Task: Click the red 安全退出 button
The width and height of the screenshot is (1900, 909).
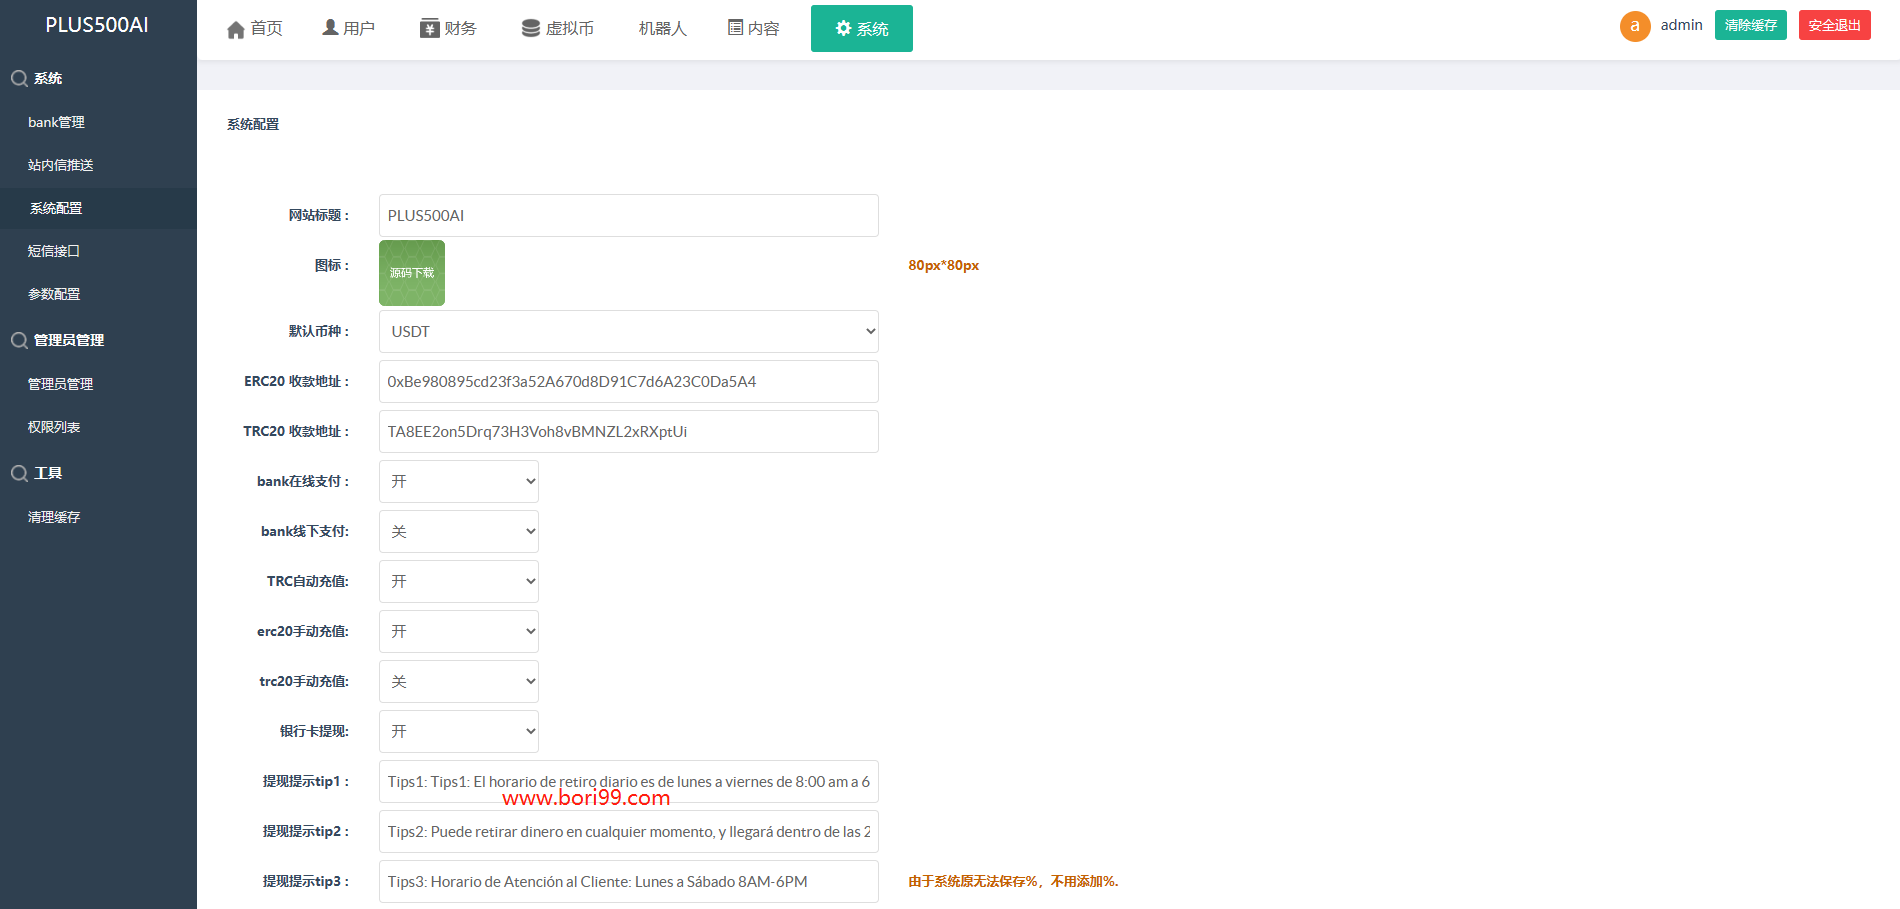Action: [x=1835, y=25]
